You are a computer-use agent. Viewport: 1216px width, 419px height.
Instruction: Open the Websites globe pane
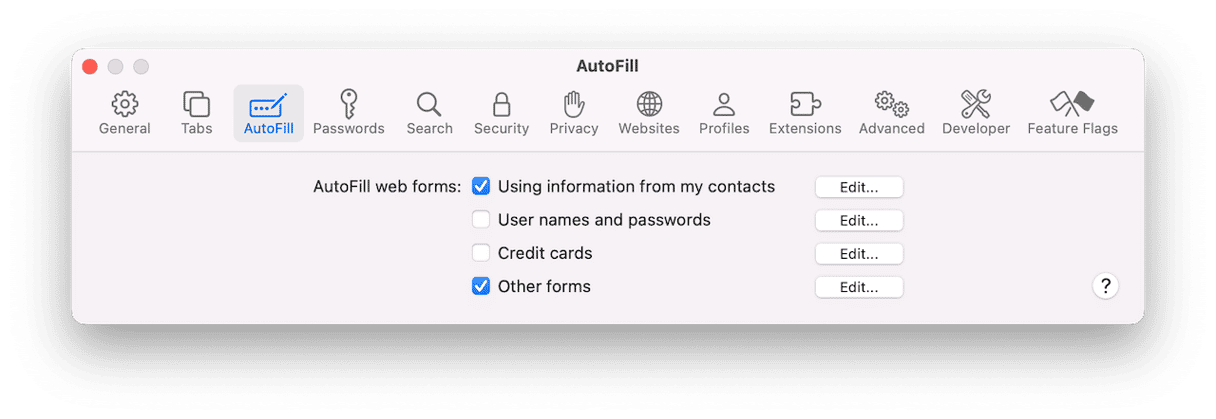pos(649,113)
